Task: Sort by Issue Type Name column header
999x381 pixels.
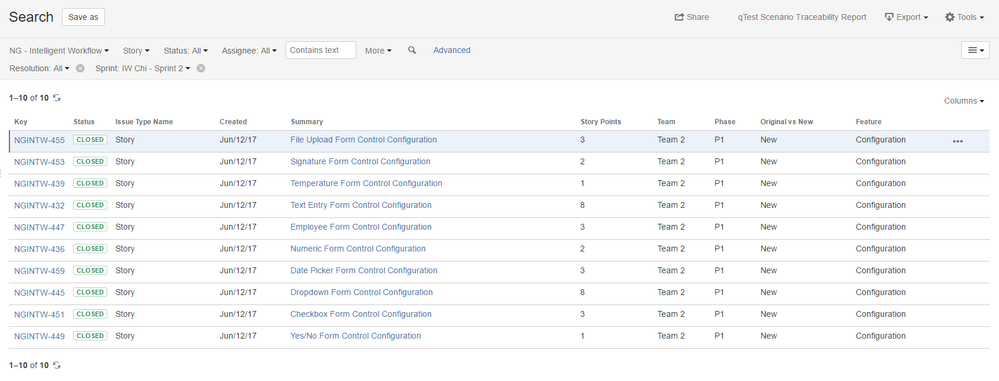Action: (x=144, y=122)
